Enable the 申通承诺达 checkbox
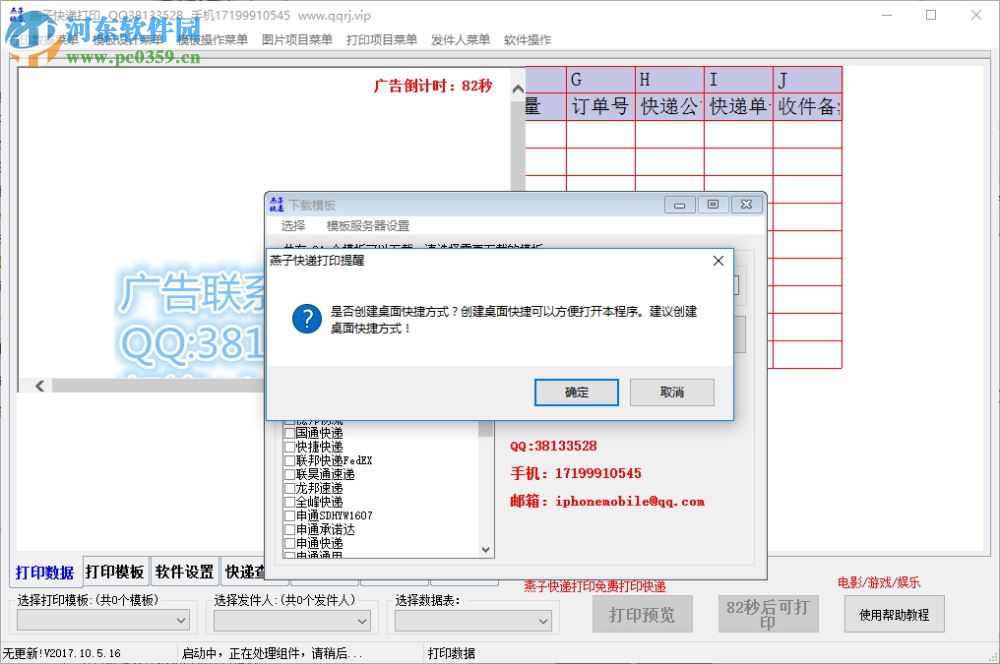Viewport: 1000px width, 664px height. (289, 529)
